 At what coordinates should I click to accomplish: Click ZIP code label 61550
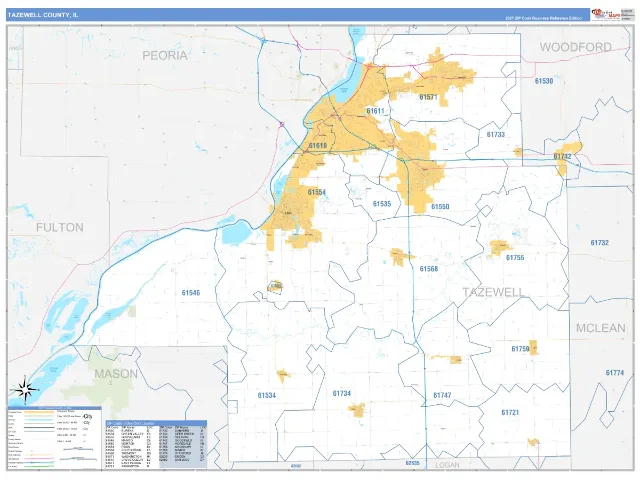click(440, 207)
